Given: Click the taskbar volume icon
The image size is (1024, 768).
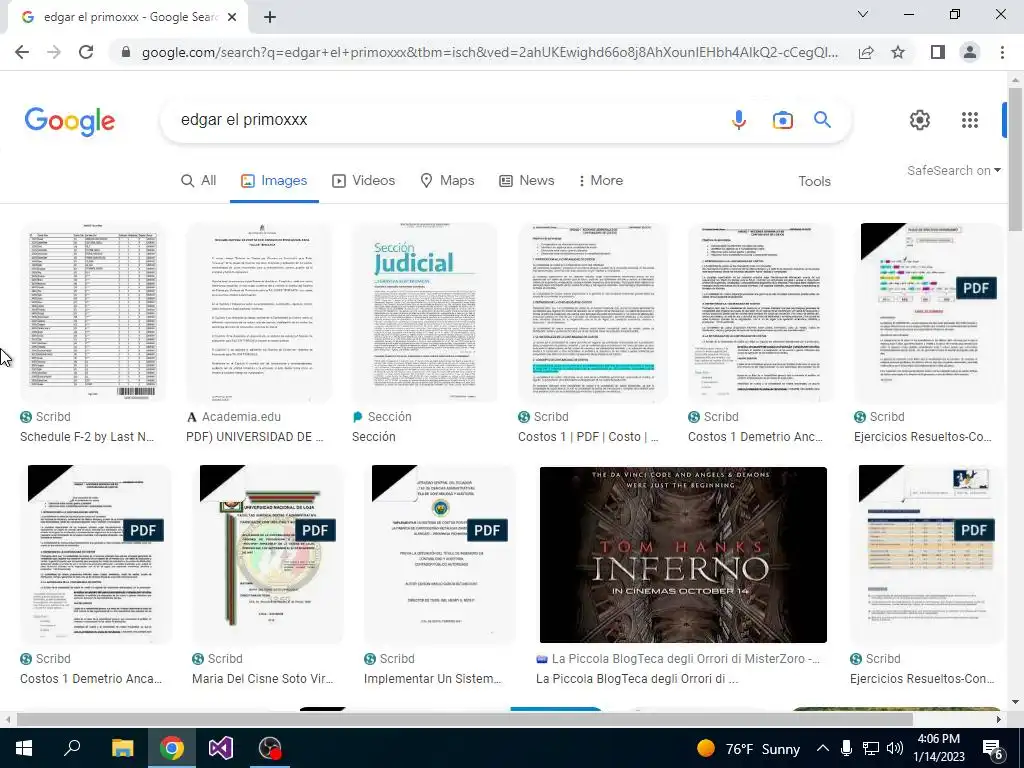Looking at the screenshot, I should 895,748.
